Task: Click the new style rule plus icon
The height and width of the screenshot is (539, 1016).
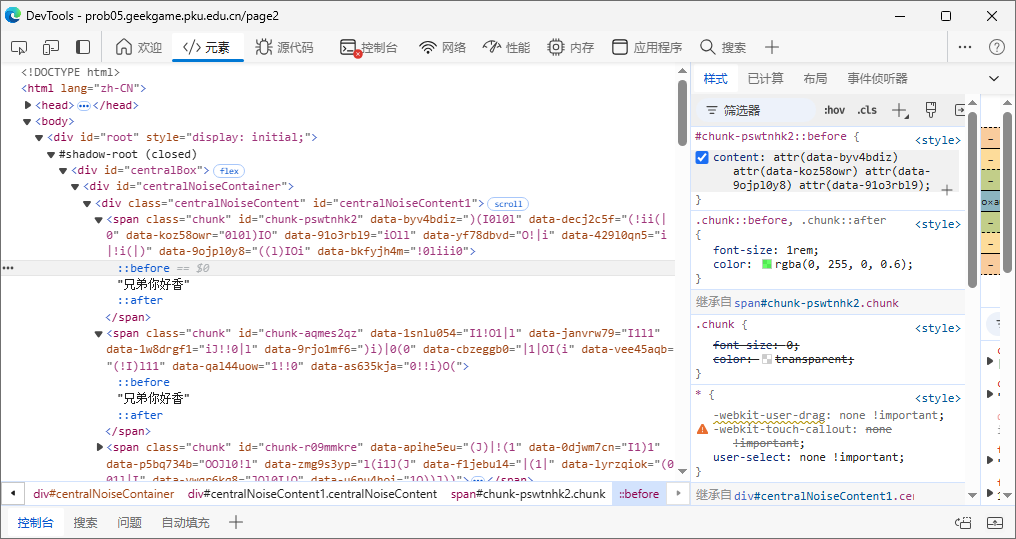Action: click(x=899, y=110)
